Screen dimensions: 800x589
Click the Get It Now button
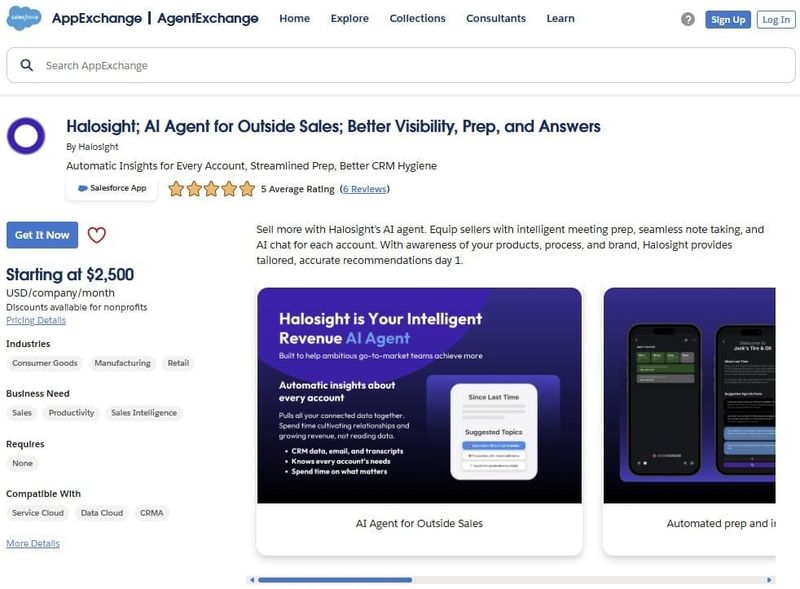pos(42,235)
